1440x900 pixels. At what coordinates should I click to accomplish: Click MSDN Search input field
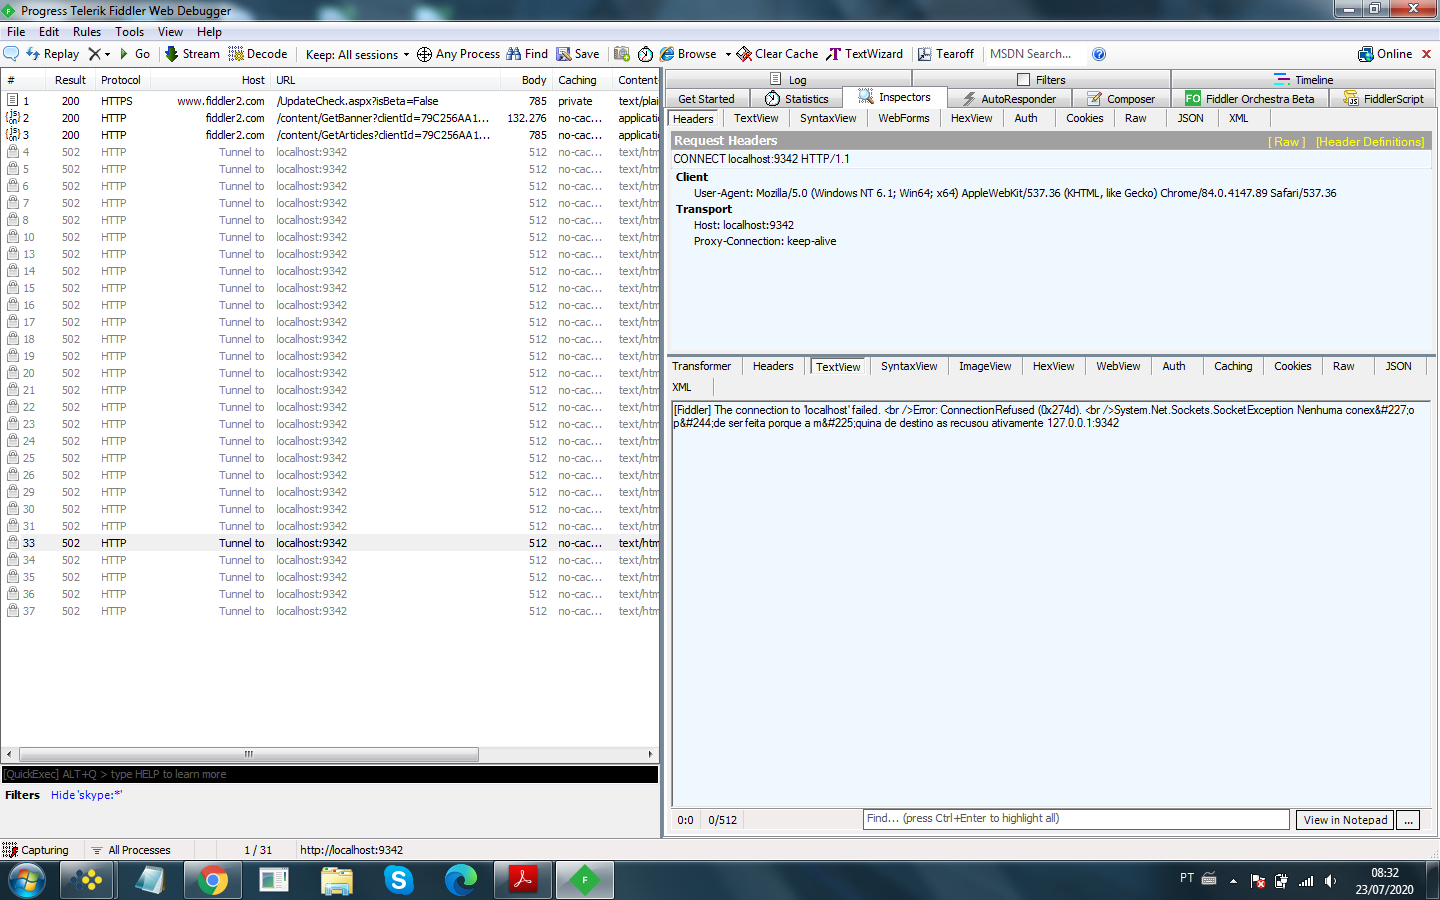coord(1035,54)
